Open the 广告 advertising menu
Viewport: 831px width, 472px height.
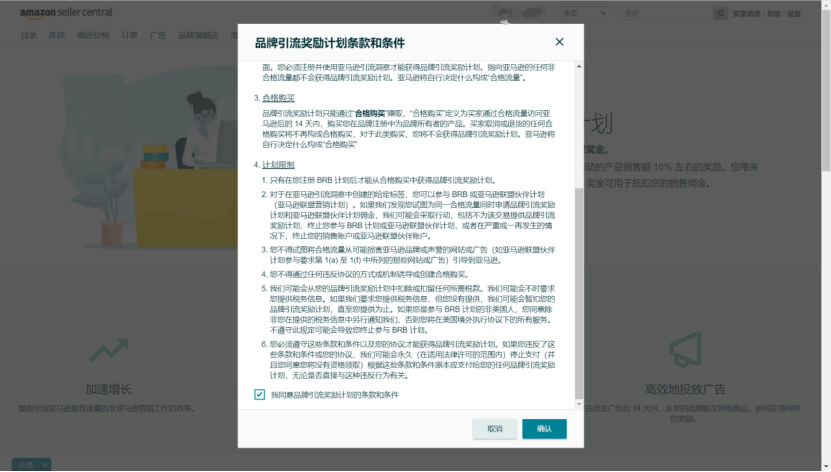point(157,35)
